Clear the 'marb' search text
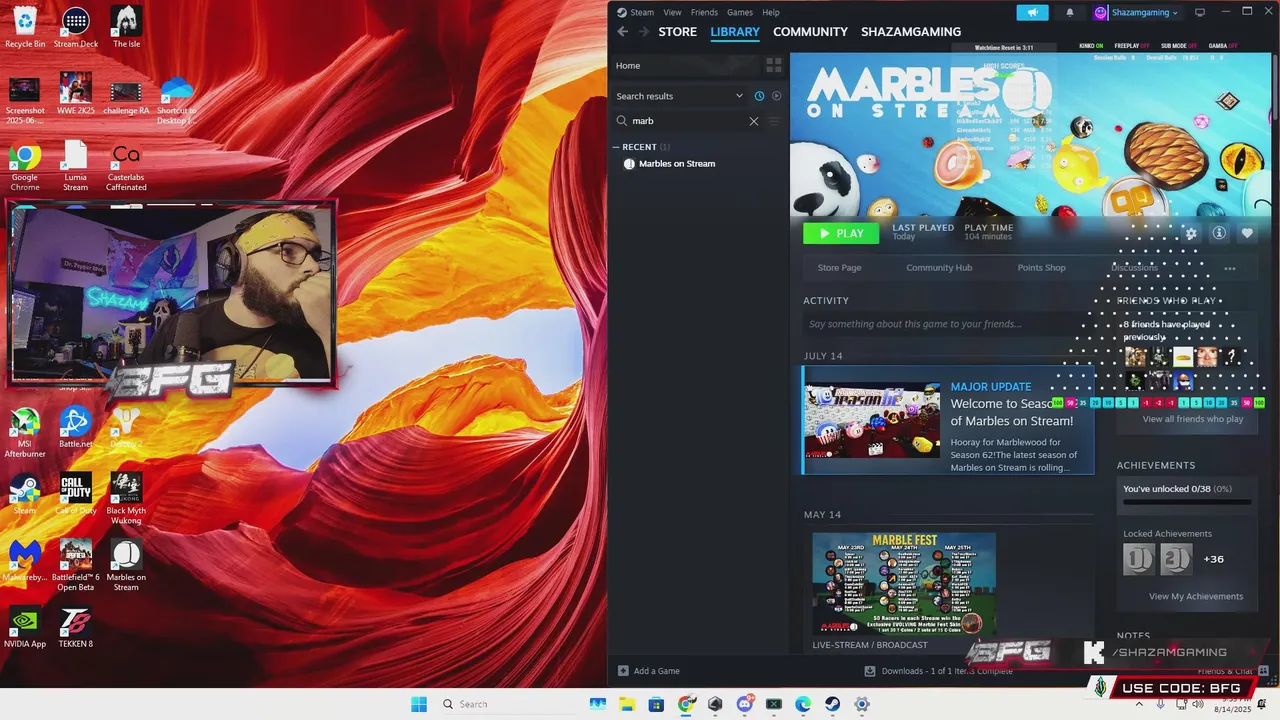Image resolution: width=1280 pixels, height=720 pixels. pos(754,121)
